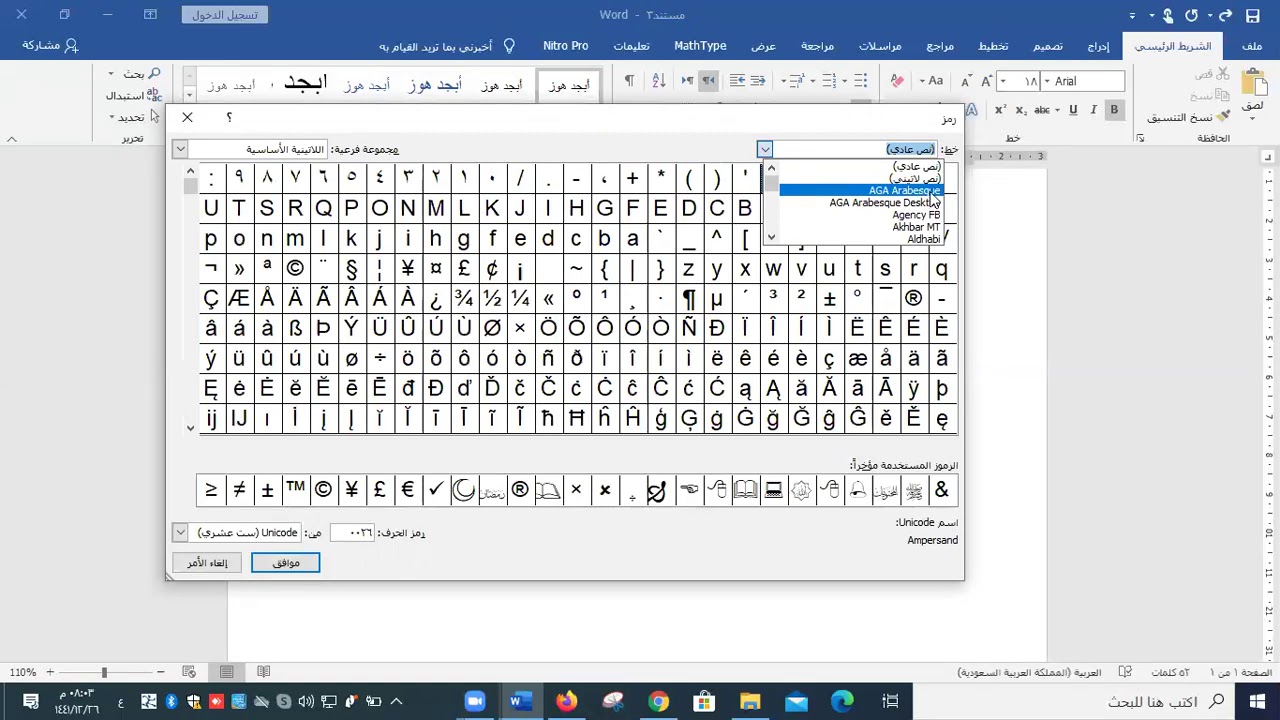Pick the registered sign in recent symbols
The image size is (1280, 720).
520,490
